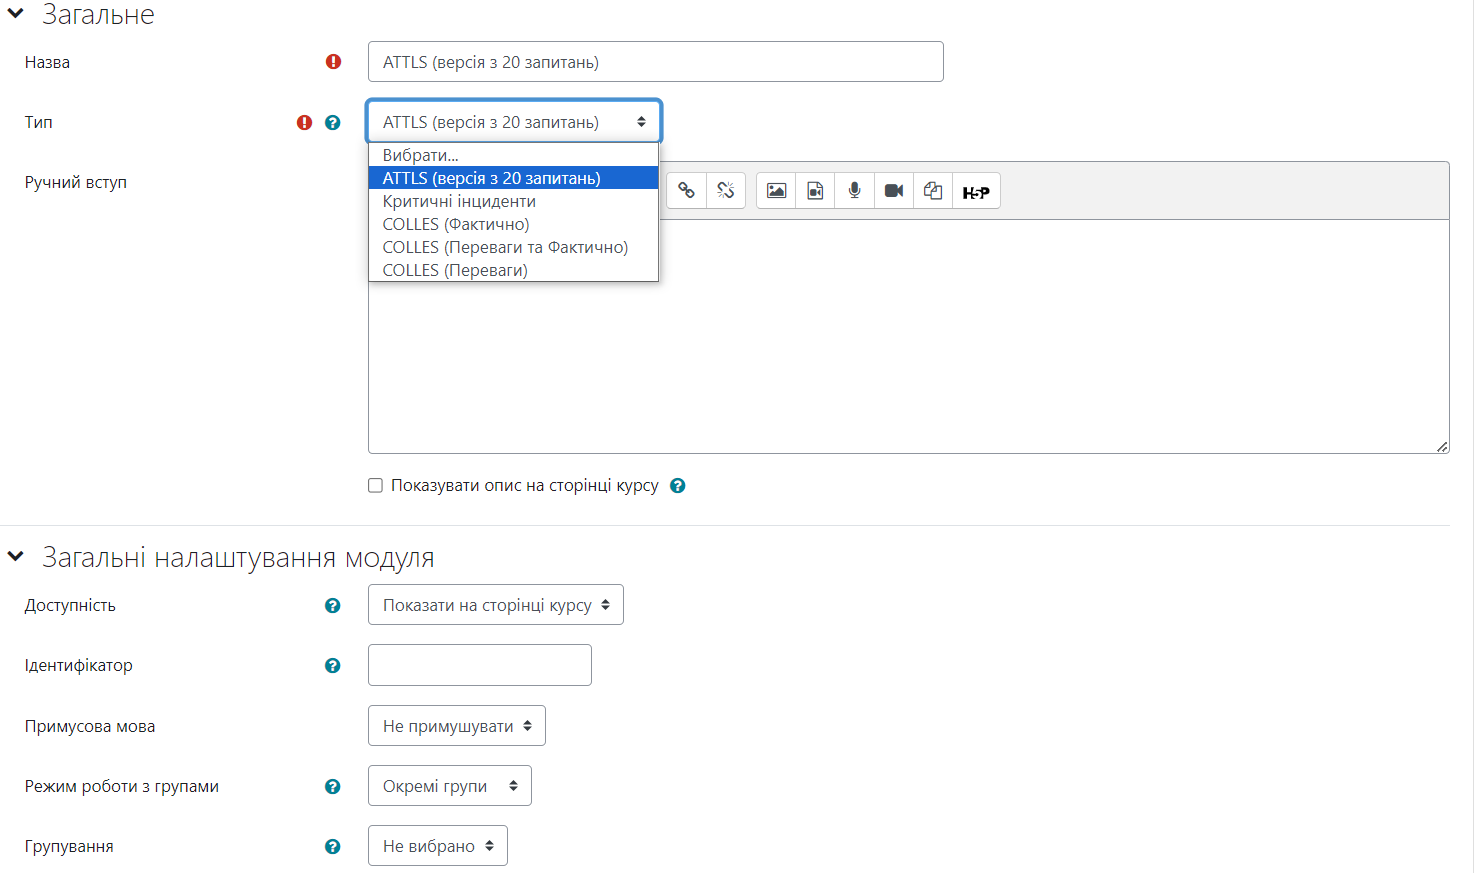Open the manage files icon in toolbar
Viewport: 1476px width, 873px height.
(933, 191)
